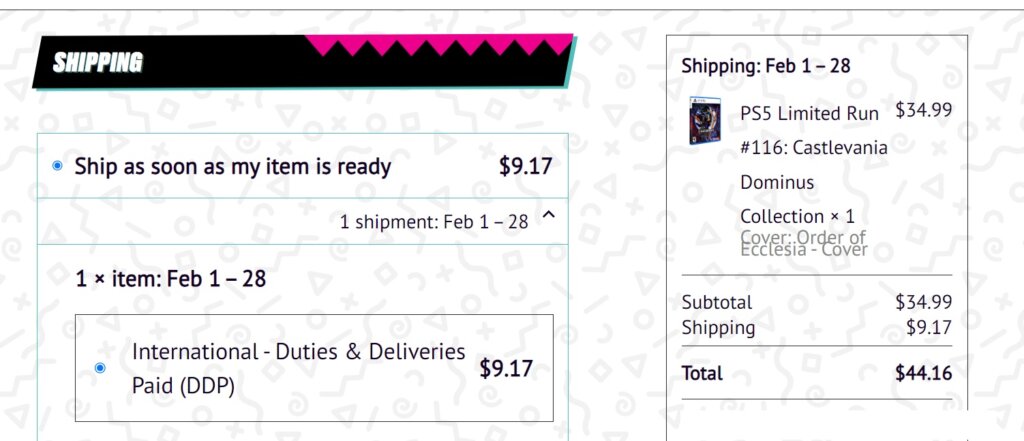Click the "Cover: Order of Ecclesia" variant text
This screenshot has height=441, width=1024.
point(804,244)
